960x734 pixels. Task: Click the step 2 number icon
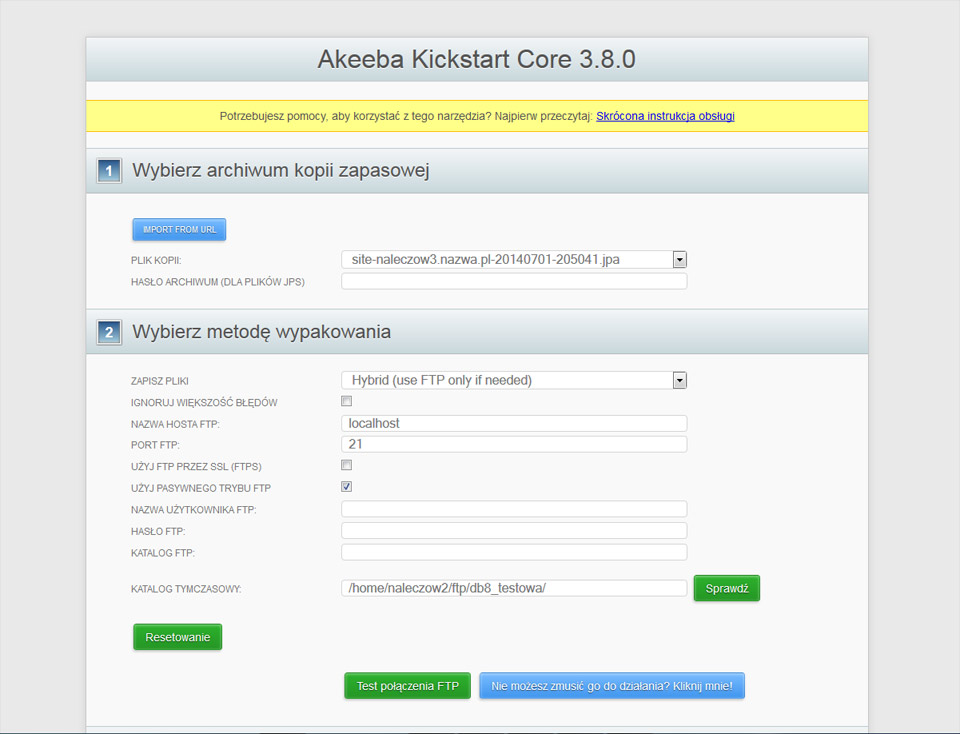click(109, 332)
